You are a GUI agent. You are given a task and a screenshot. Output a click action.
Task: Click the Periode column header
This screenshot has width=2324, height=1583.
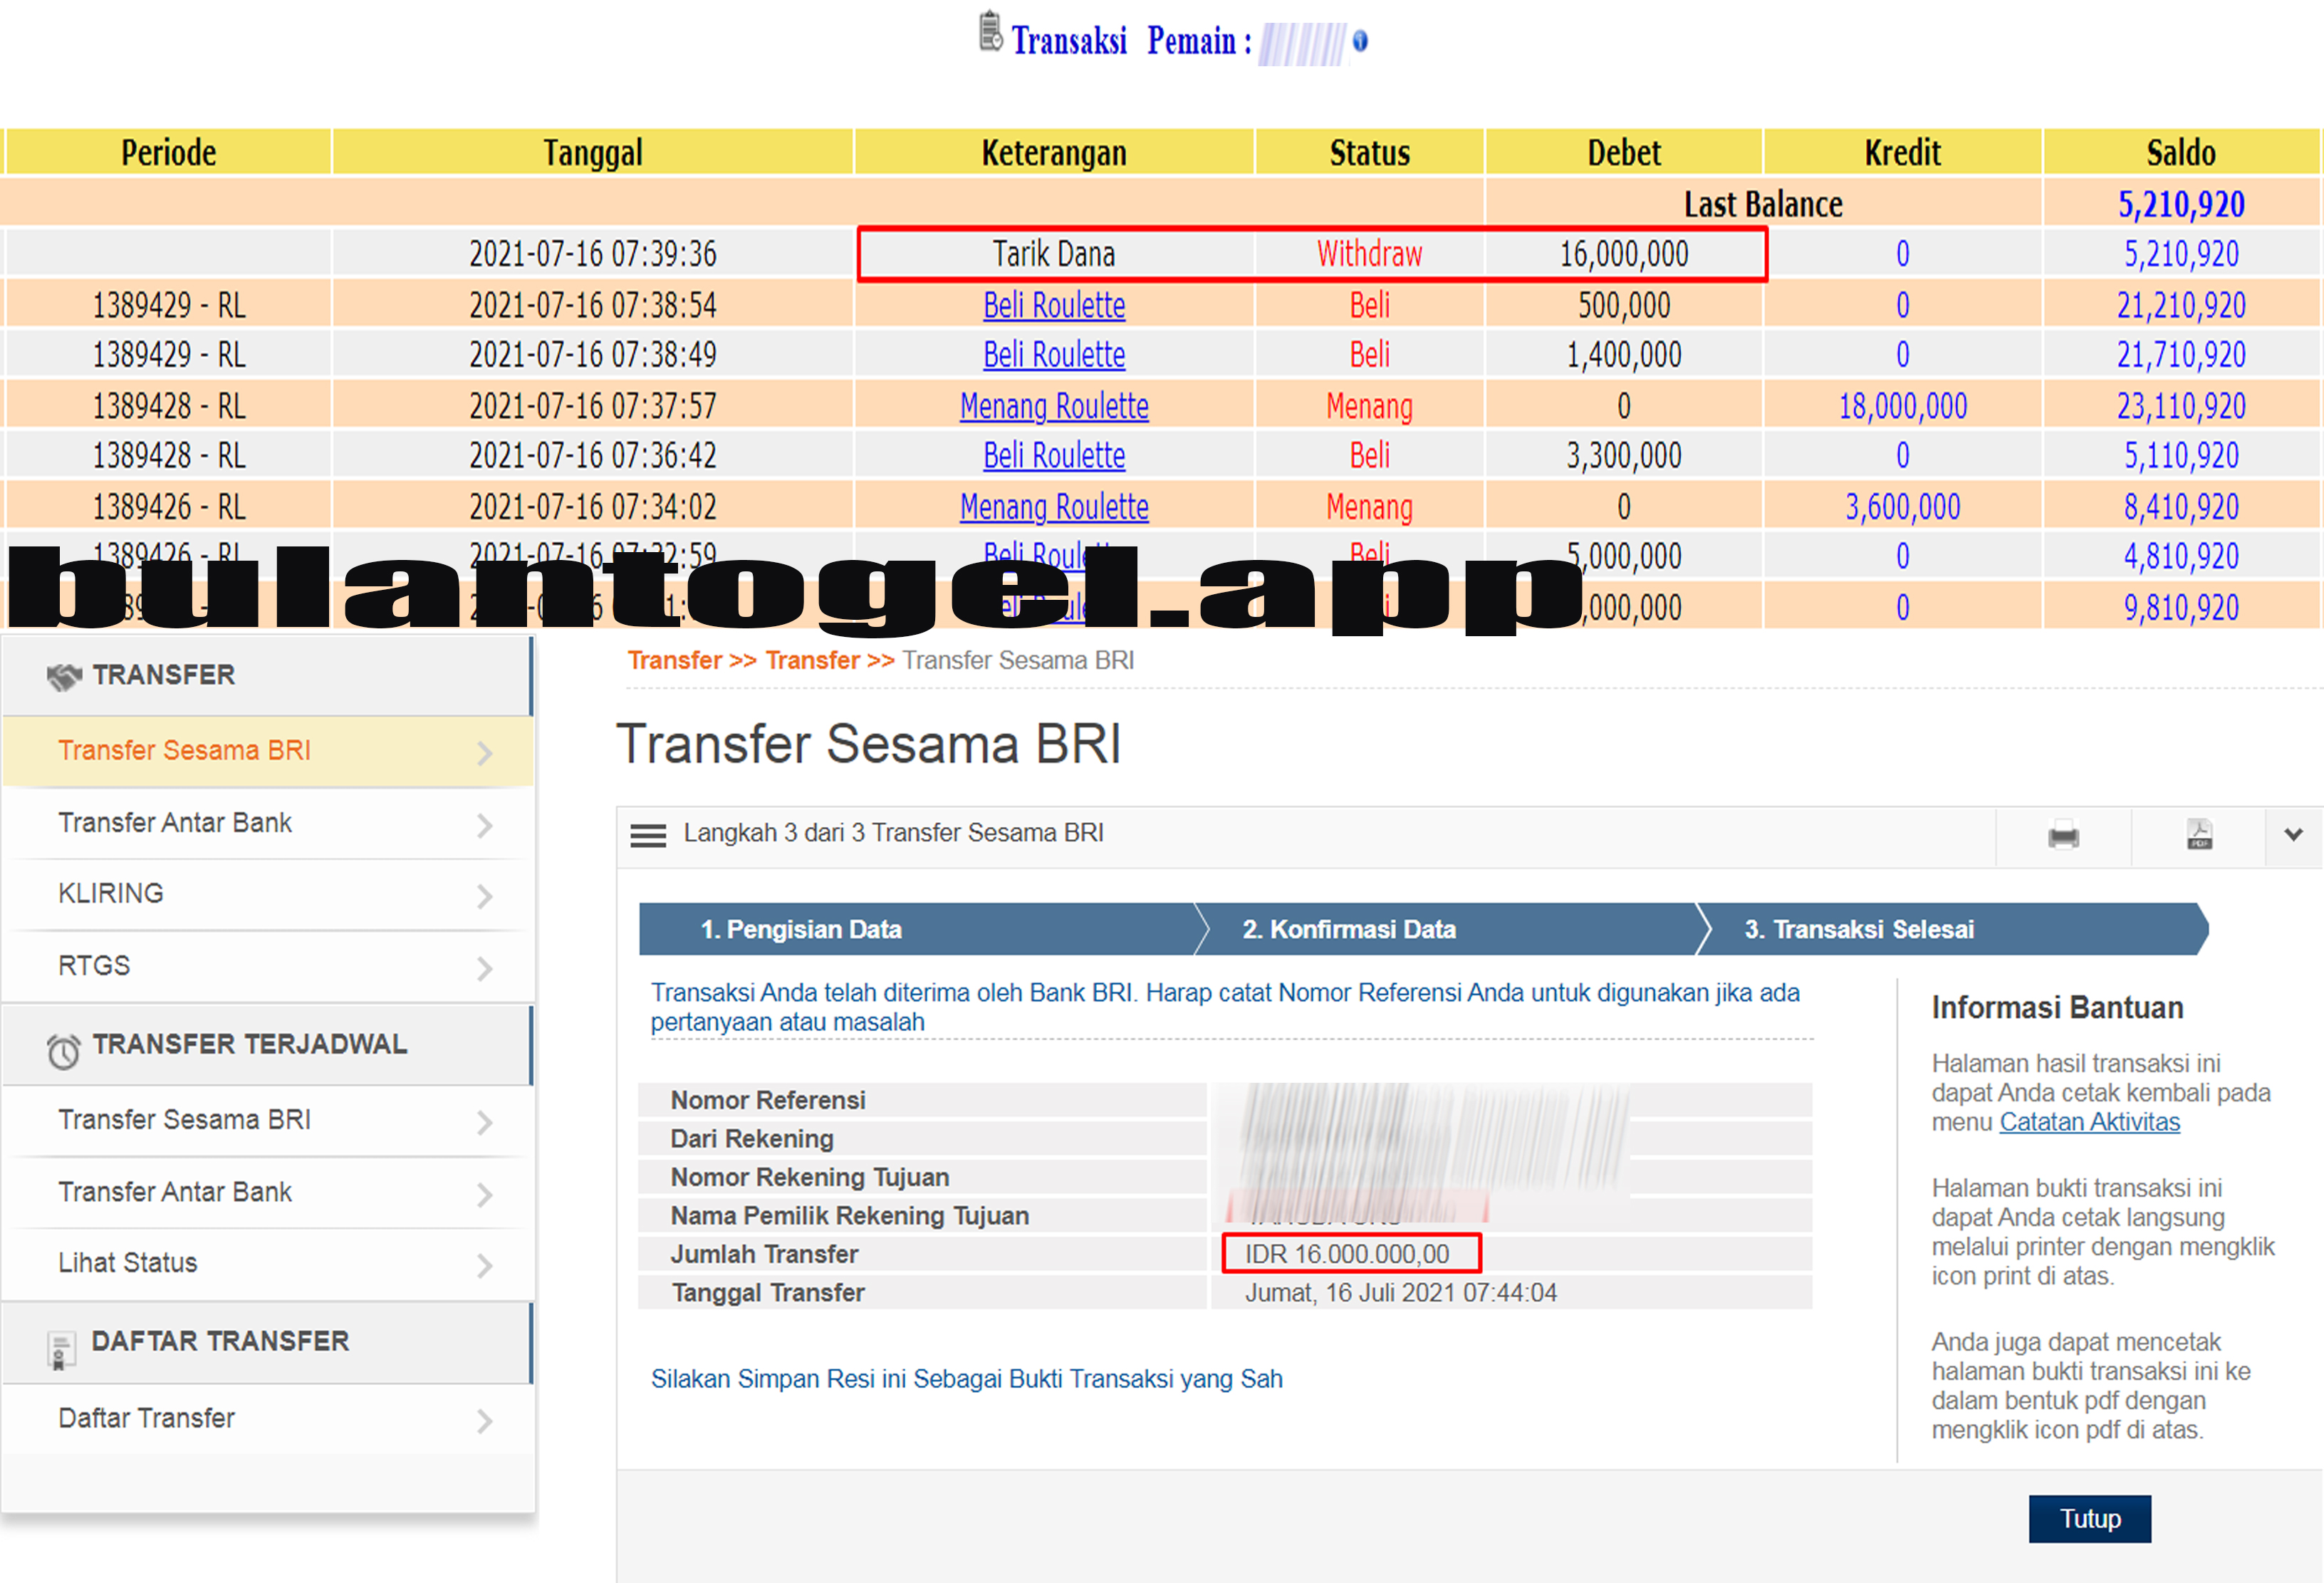coord(168,153)
